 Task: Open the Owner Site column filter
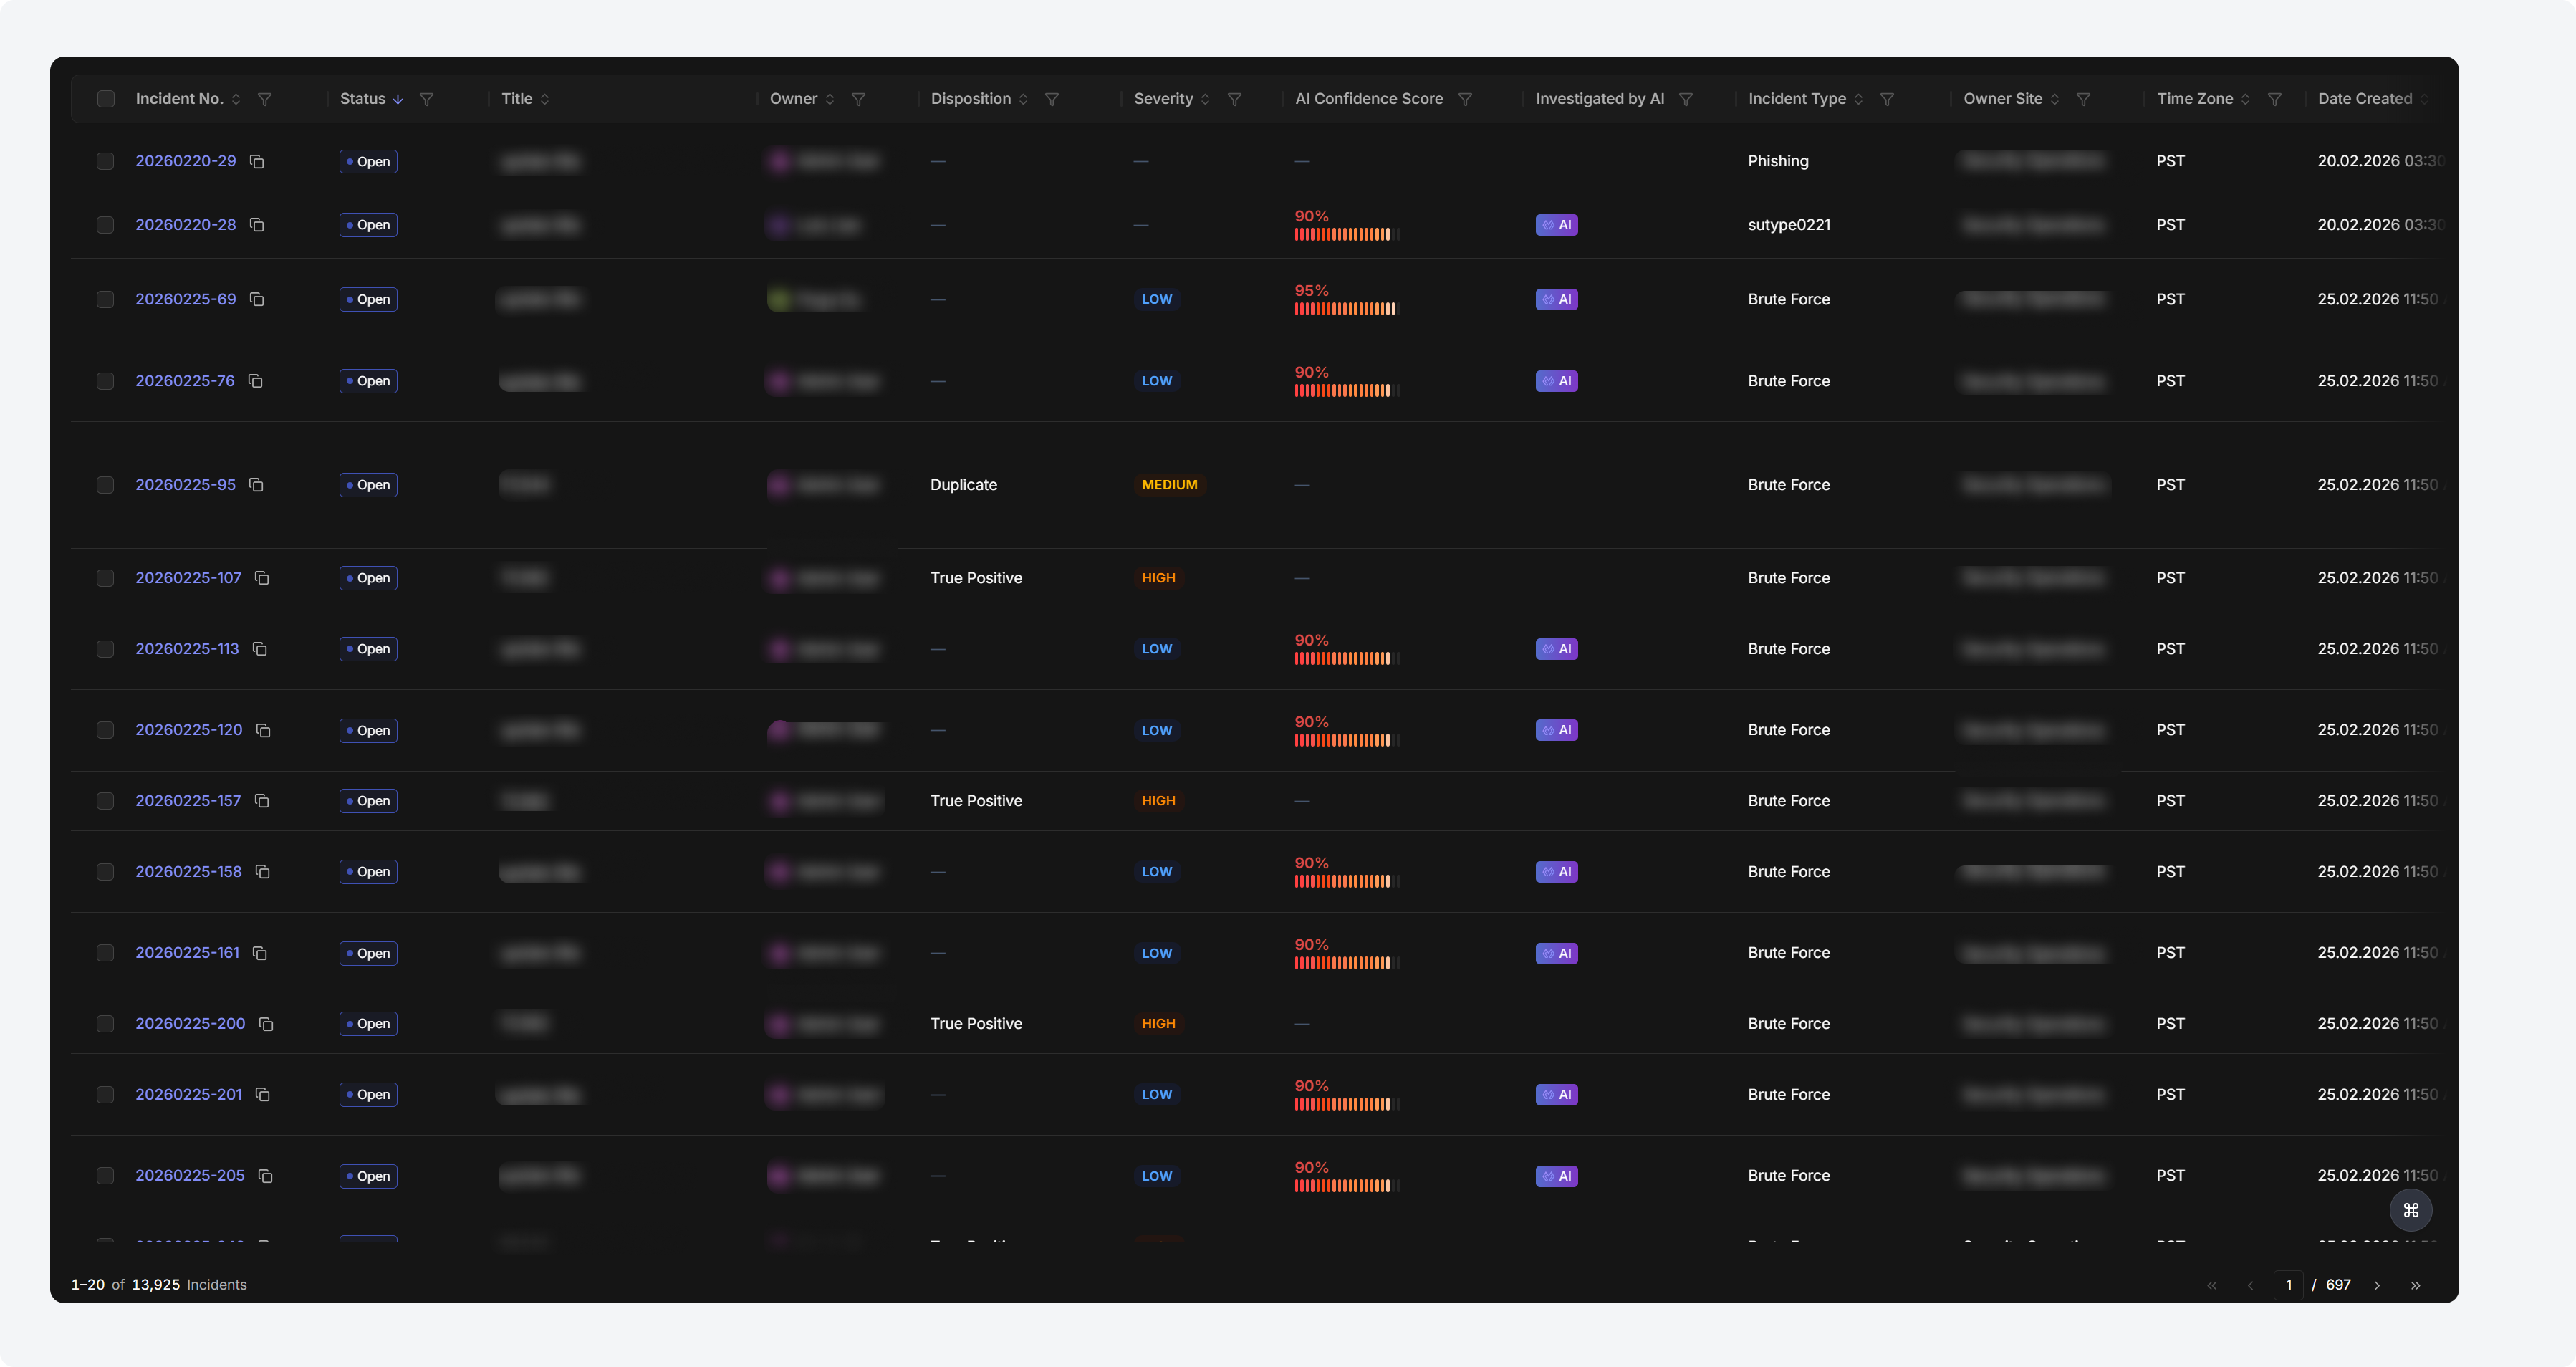coord(2083,99)
